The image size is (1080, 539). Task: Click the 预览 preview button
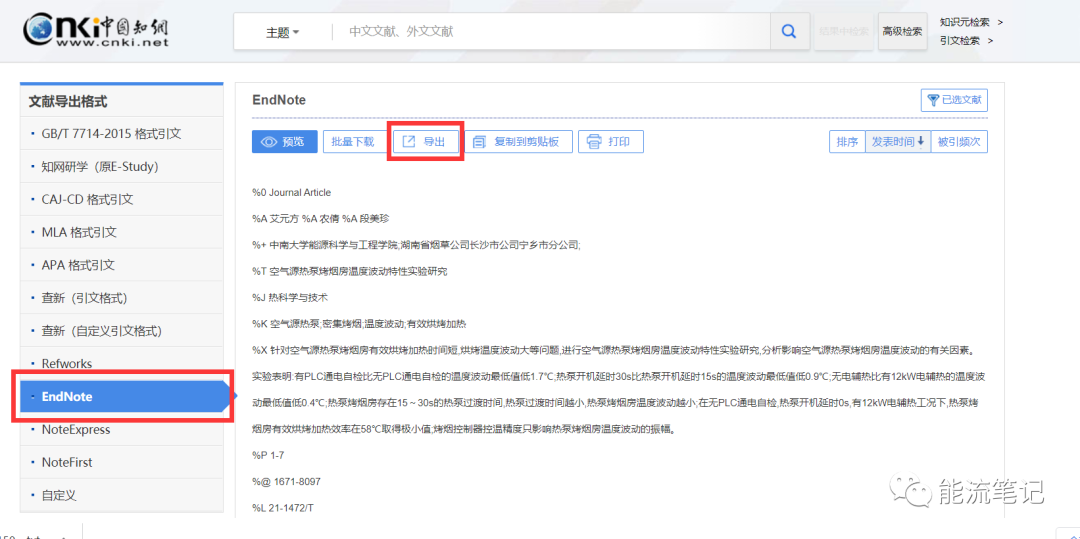pos(284,142)
